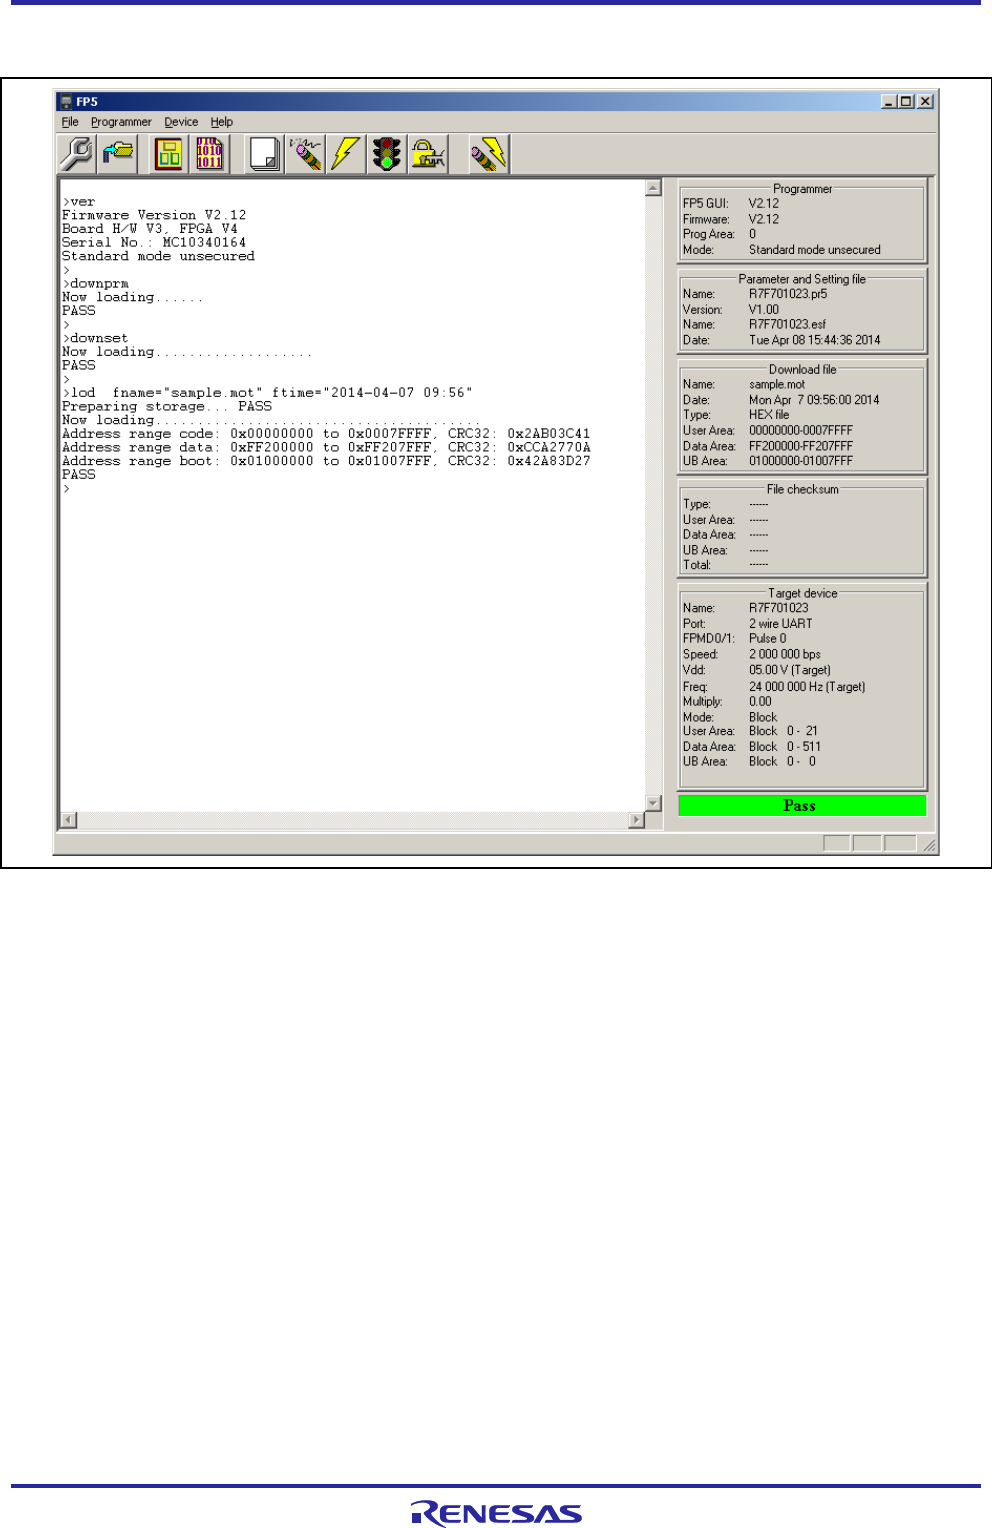
Task: Click Data Area 'Block 0 - 511' value
Action: click(x=785, y=746)
